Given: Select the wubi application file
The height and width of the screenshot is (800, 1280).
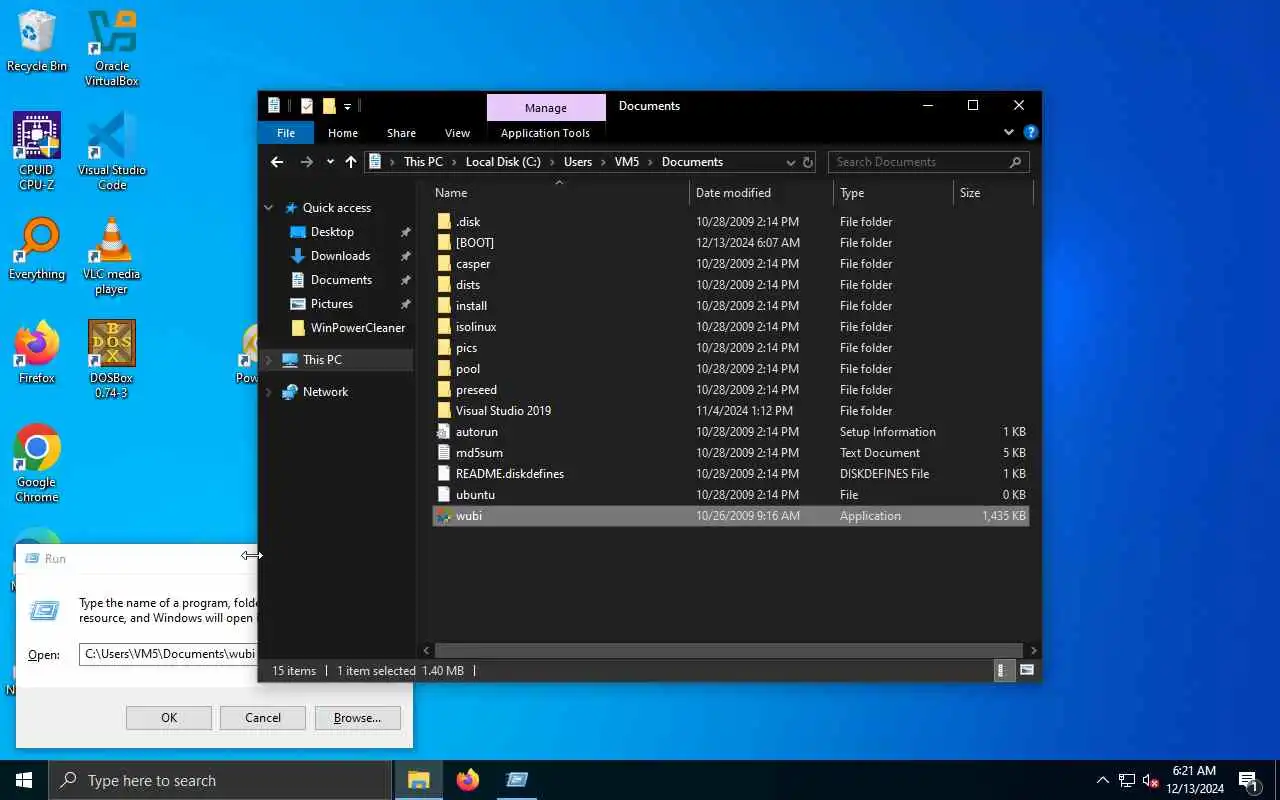Looking at the screenshot, I should coord(730,516).
